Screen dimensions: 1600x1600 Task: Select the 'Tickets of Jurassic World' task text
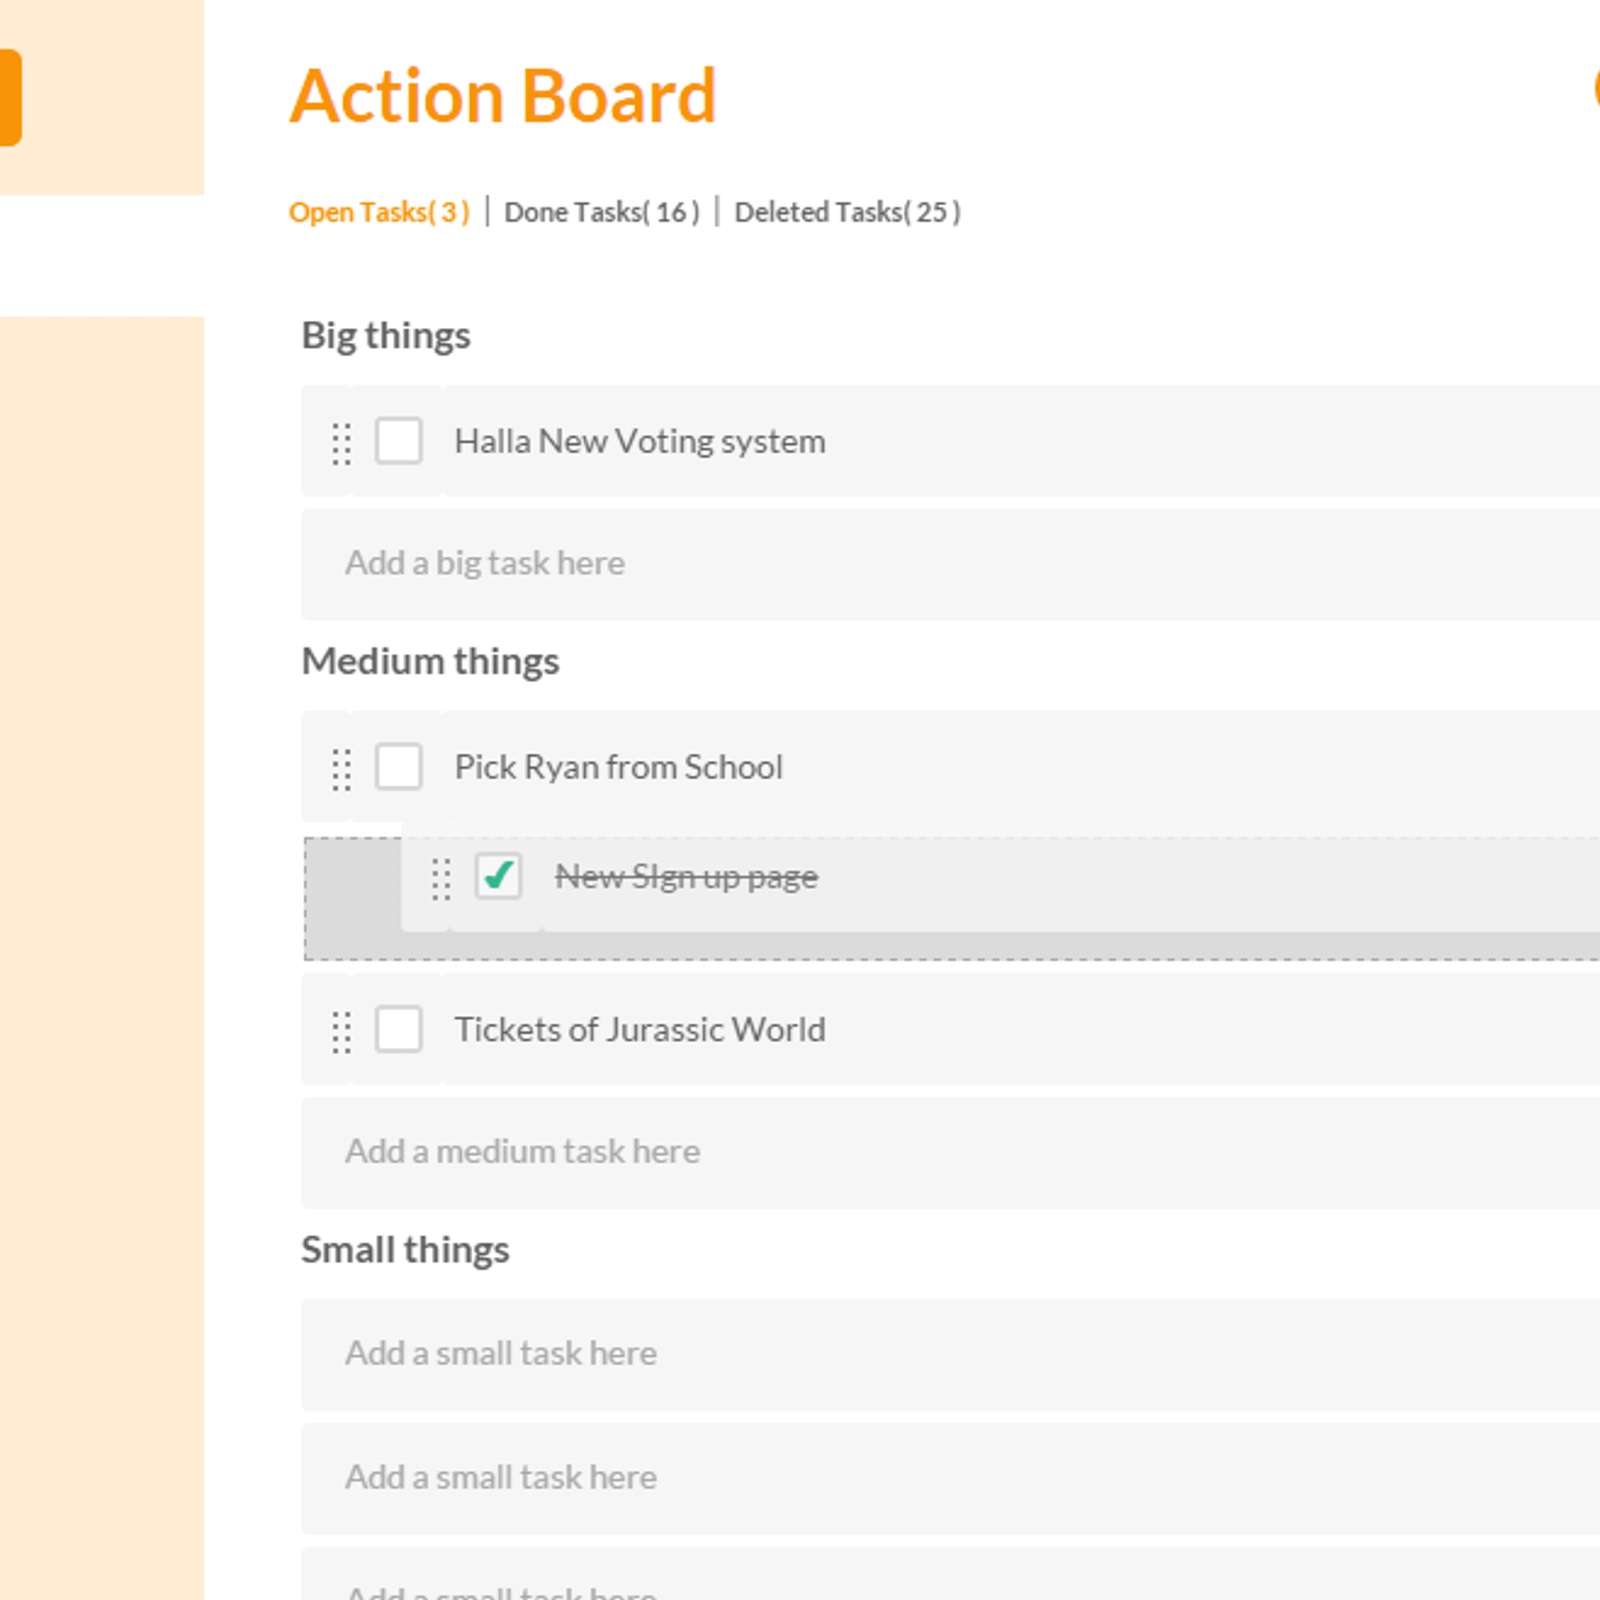click(x=640, y=1029)
